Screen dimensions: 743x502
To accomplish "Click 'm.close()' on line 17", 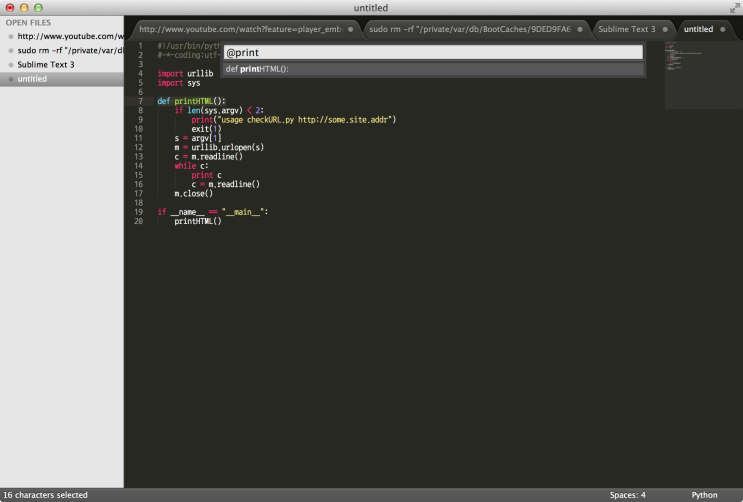I will pos(193,194).
